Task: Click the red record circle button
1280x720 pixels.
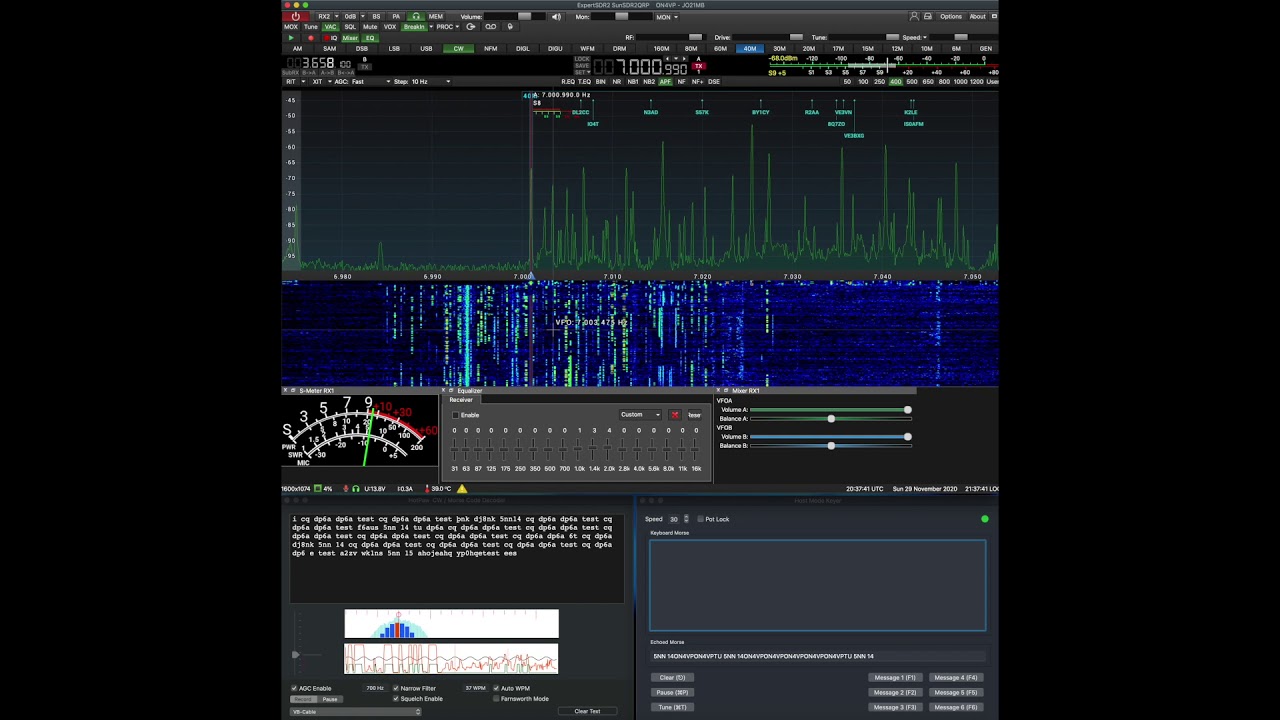Action: tap(311, 38)
